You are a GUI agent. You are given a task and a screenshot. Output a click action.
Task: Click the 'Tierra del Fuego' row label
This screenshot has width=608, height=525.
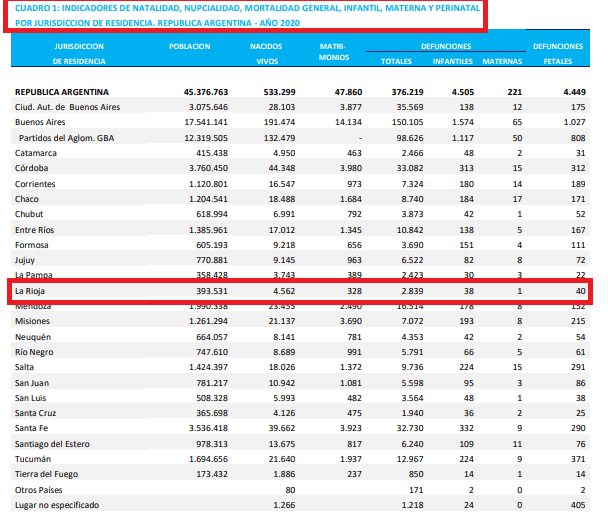46,474
